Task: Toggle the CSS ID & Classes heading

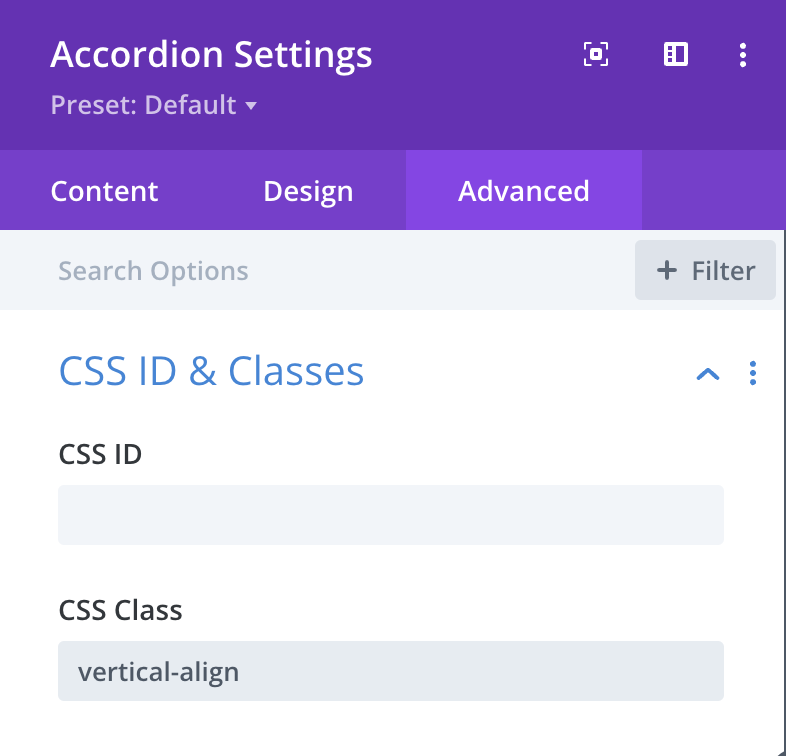Action: click(x=212, y=371)
